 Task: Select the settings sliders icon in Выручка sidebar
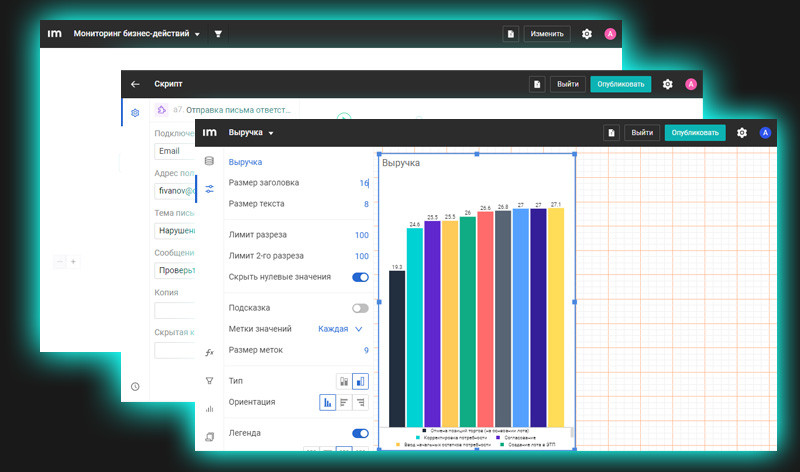[x=209, y=189]
